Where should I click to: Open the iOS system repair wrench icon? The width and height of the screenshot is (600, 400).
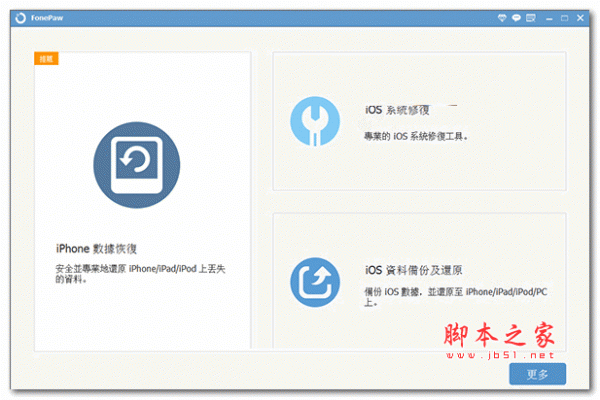pos(315,121)
